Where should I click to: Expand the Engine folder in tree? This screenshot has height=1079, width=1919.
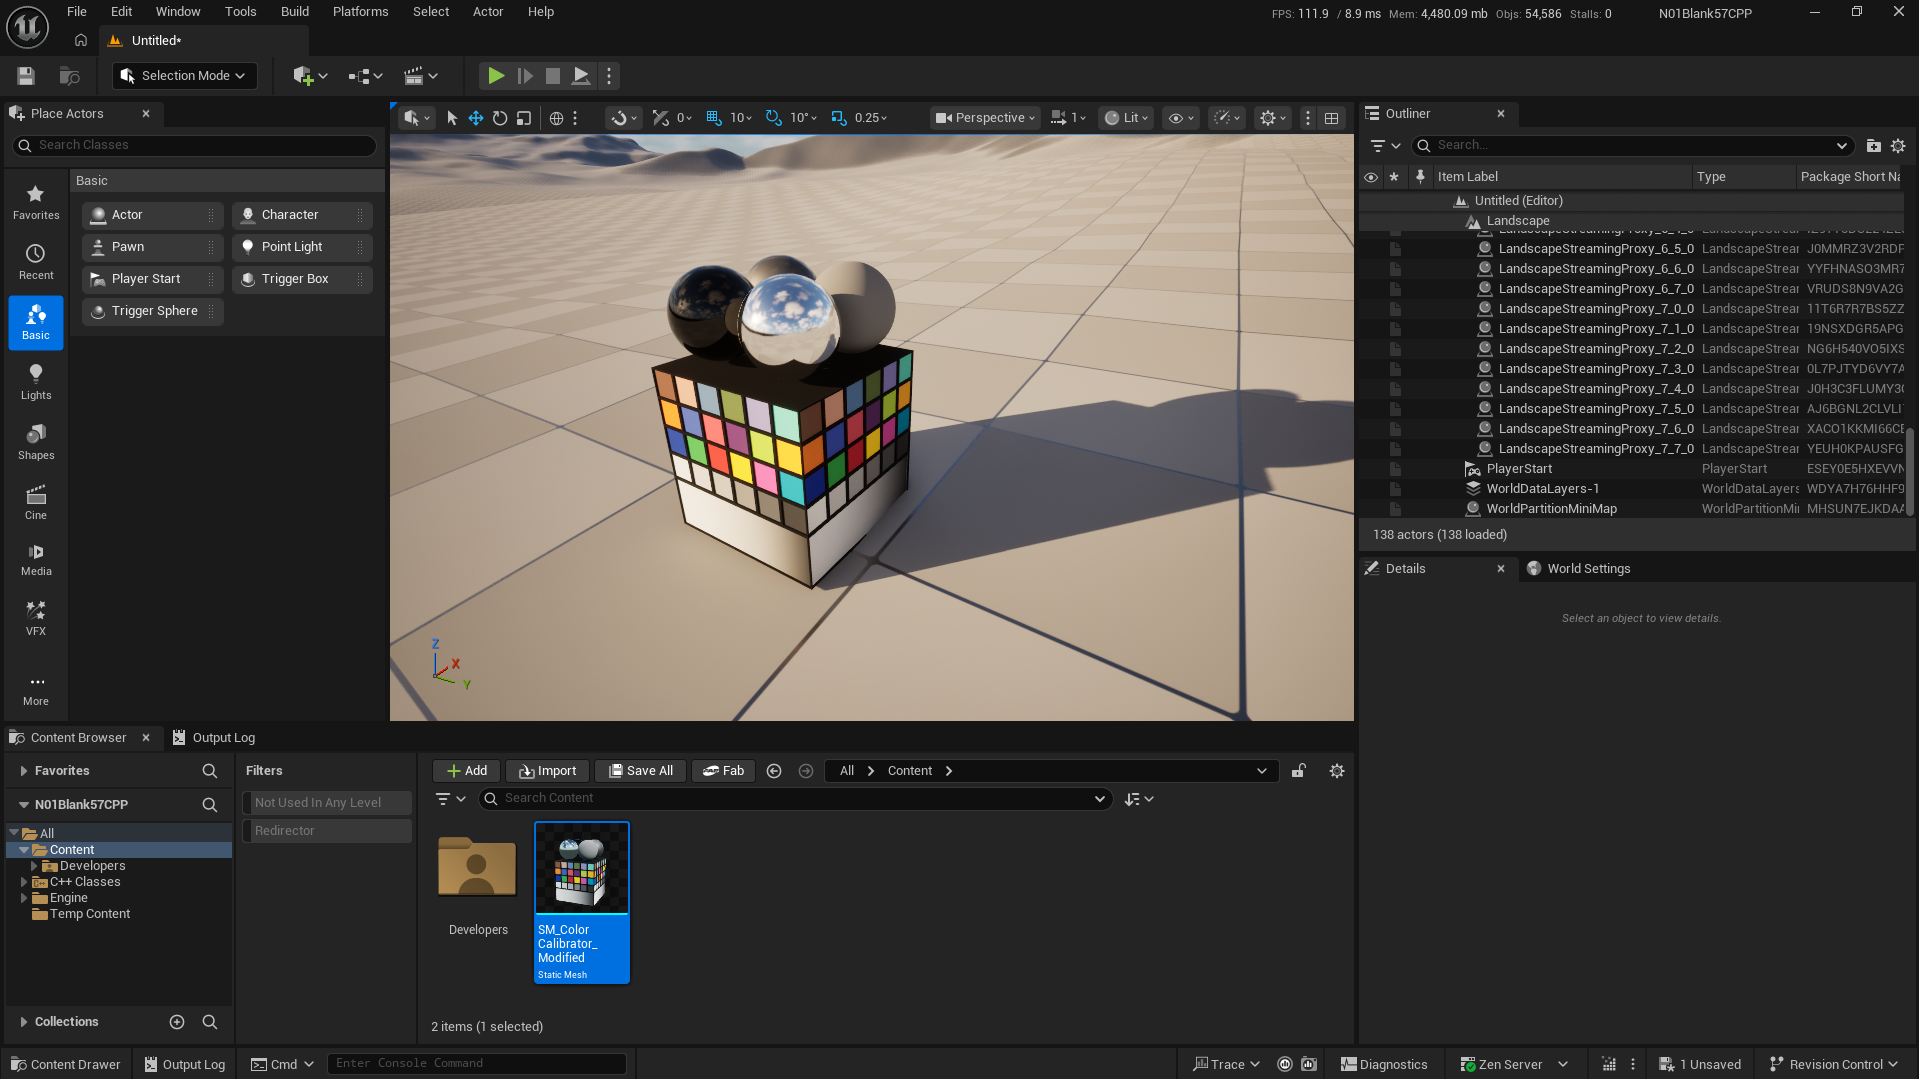pos(24,898)
